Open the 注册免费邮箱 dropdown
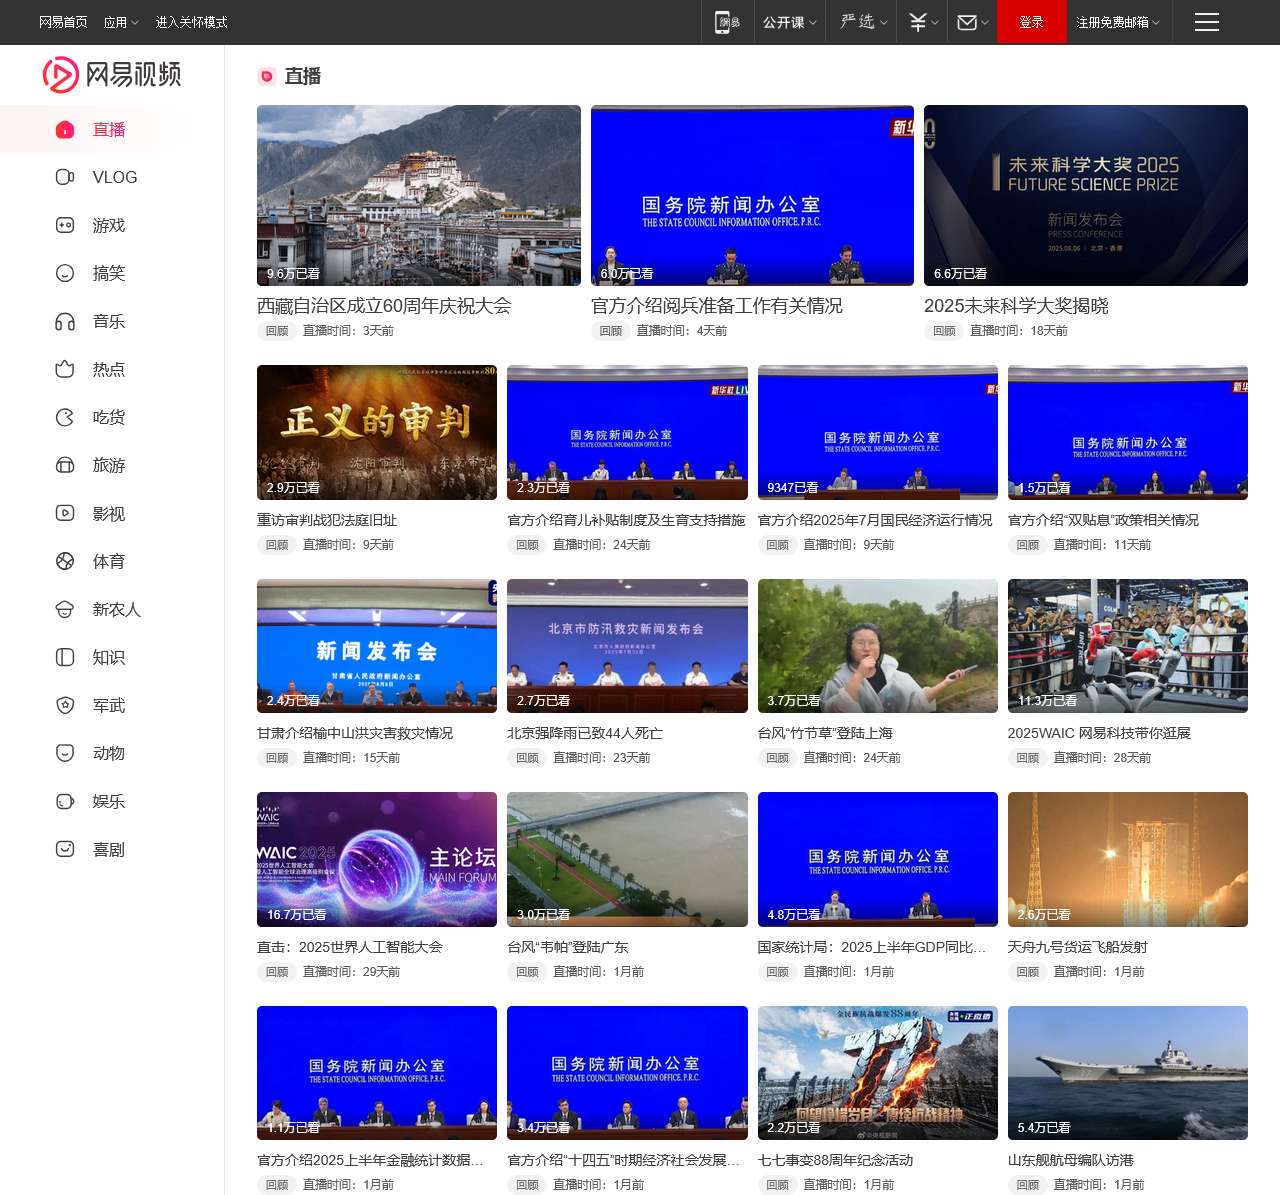Screen dimensions: 1280x1195 [x=1117, y=22]
